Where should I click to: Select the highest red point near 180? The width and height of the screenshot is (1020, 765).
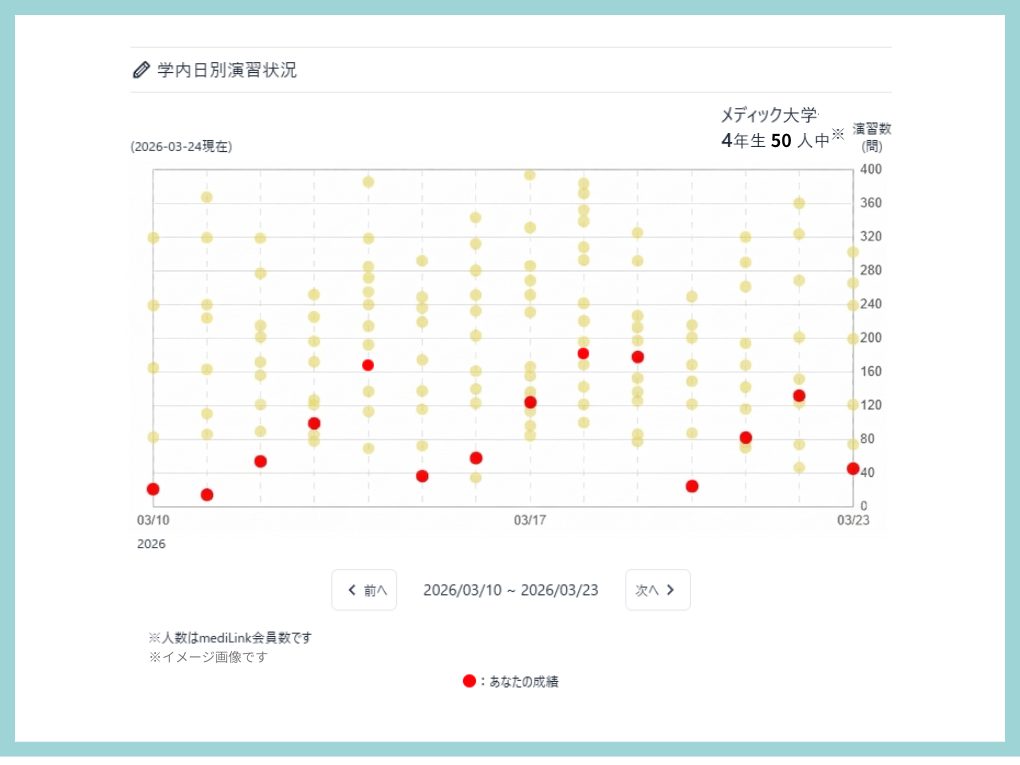[x=583, y=353]
